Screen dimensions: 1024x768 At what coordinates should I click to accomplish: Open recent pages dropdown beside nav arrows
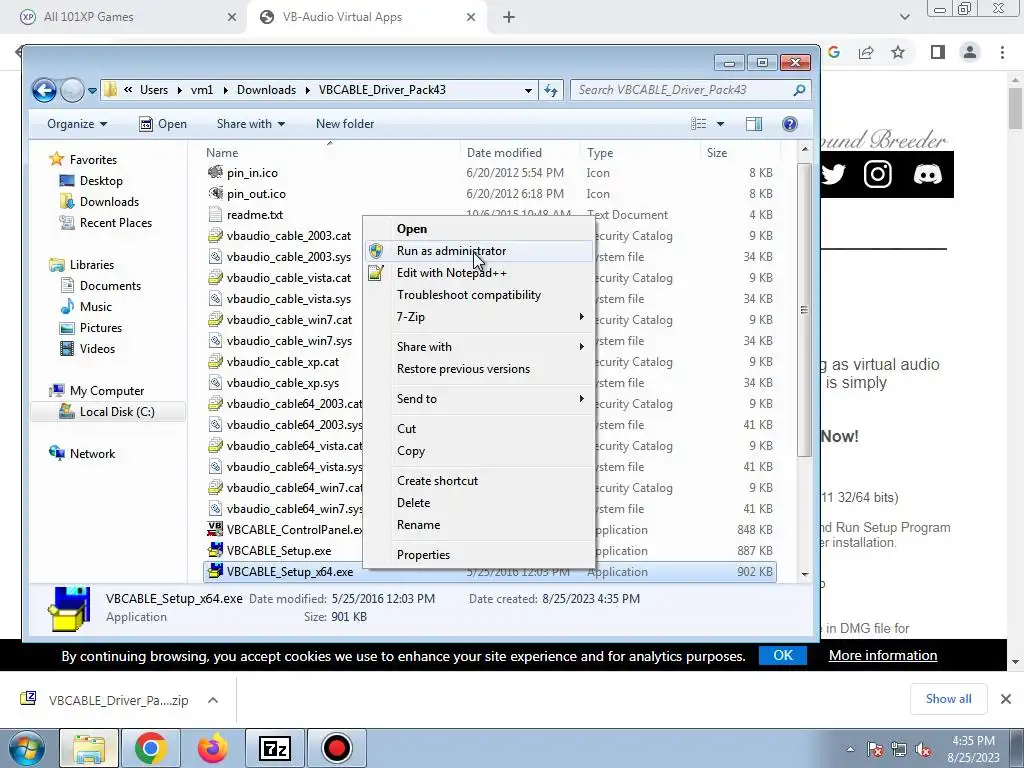pyautogui.click(x=92, y=91)
